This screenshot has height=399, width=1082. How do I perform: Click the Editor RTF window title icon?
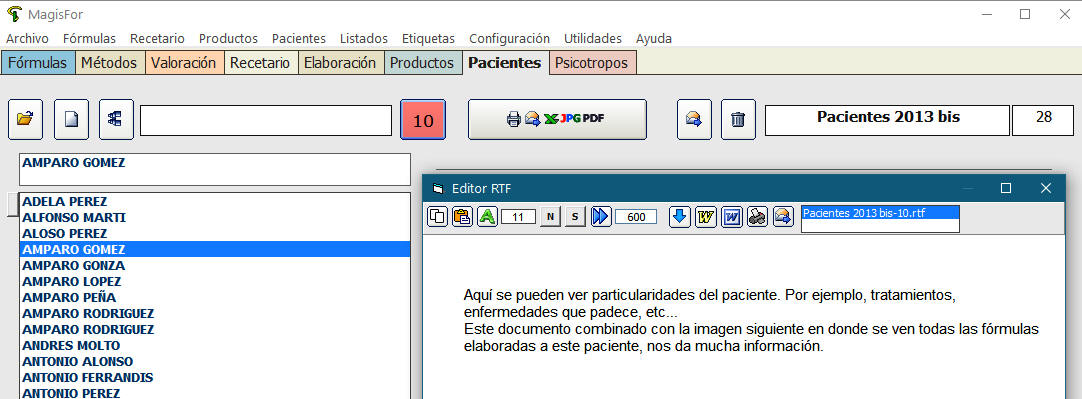tap(437, 188)
